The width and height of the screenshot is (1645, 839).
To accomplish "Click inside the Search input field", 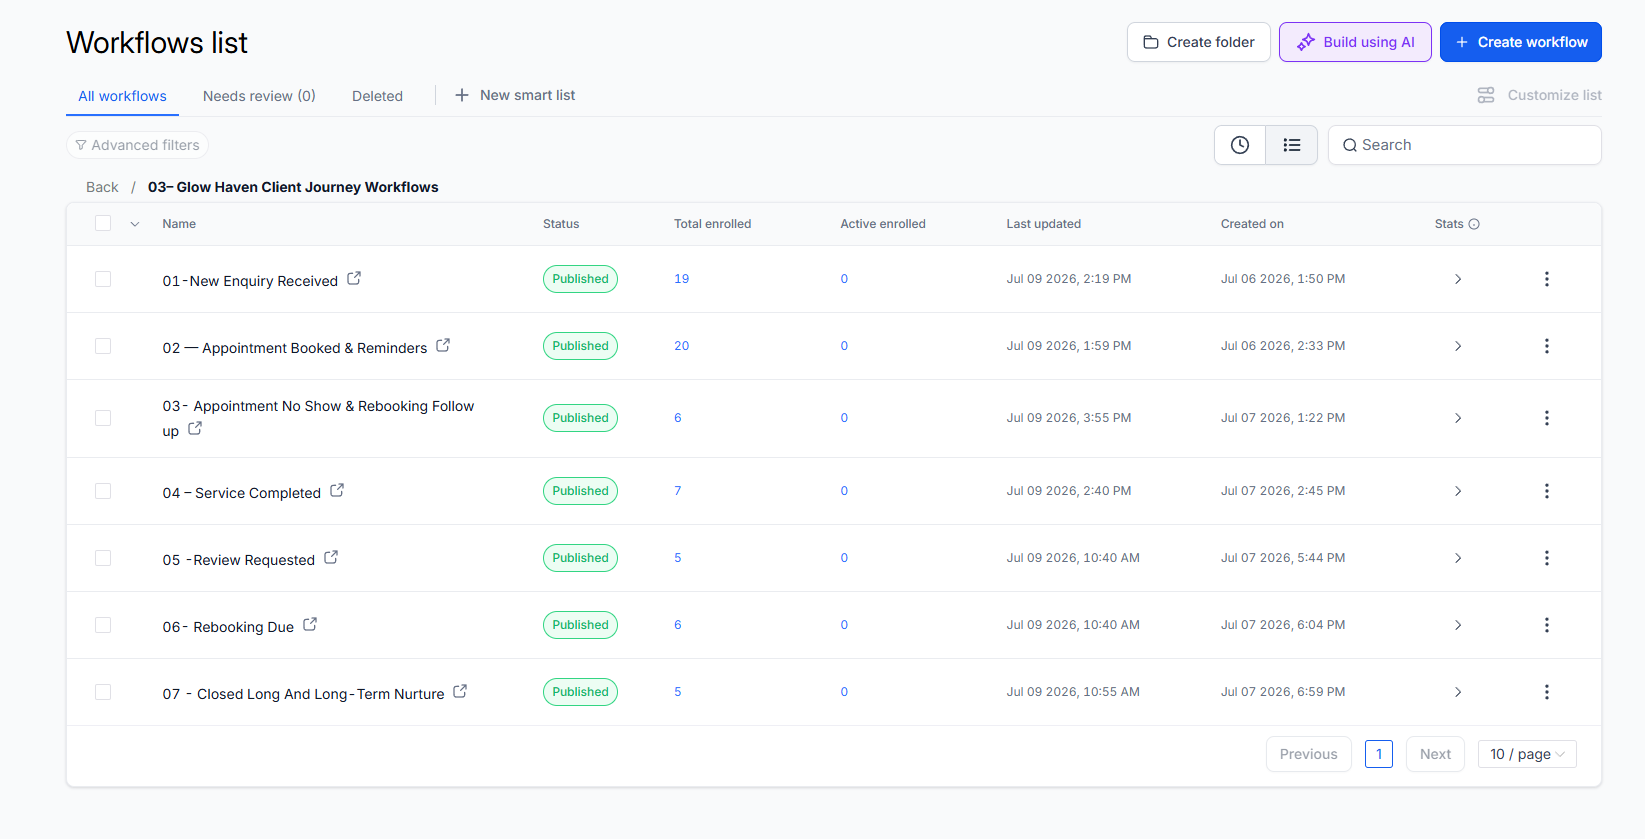I will pos(1465,145).
